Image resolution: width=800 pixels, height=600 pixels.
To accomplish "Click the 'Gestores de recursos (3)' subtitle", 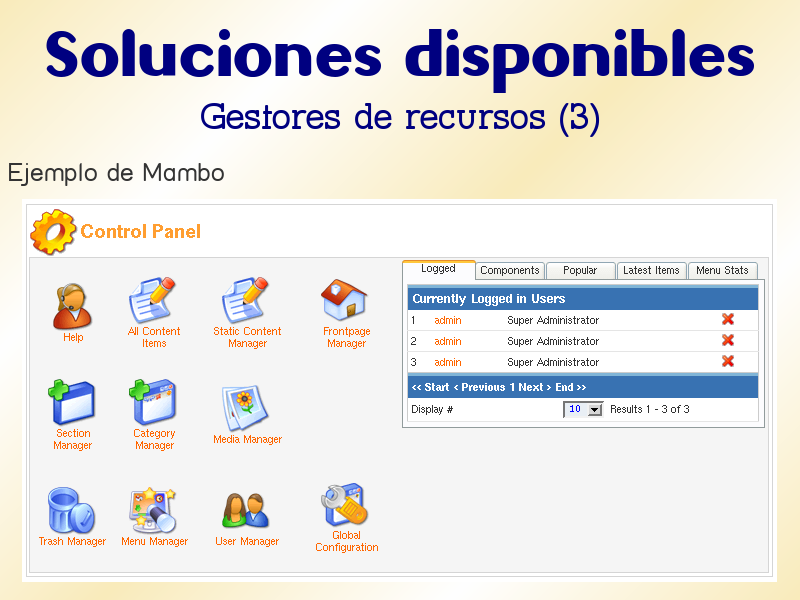I will 399,118.
